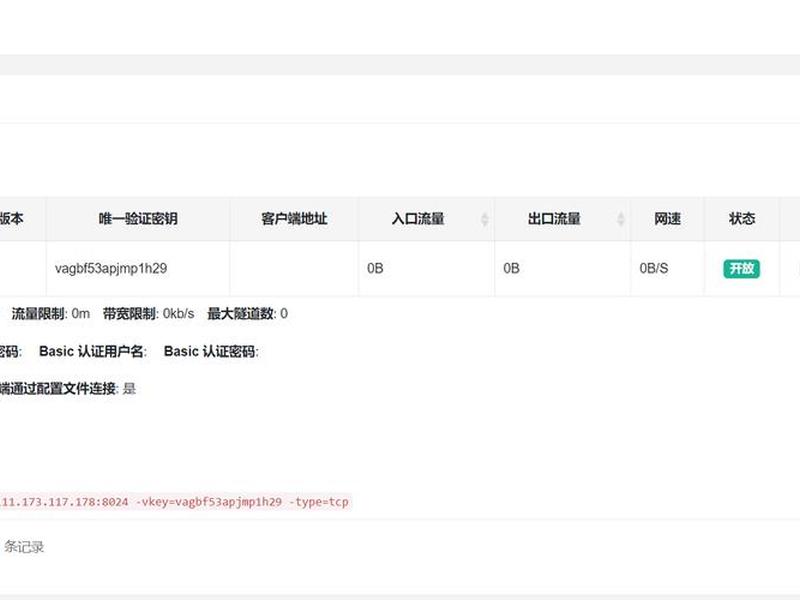Viewport: 800px width, 600px height.
Task: Click the 状态 column header
Action: [x=742, y=219]
